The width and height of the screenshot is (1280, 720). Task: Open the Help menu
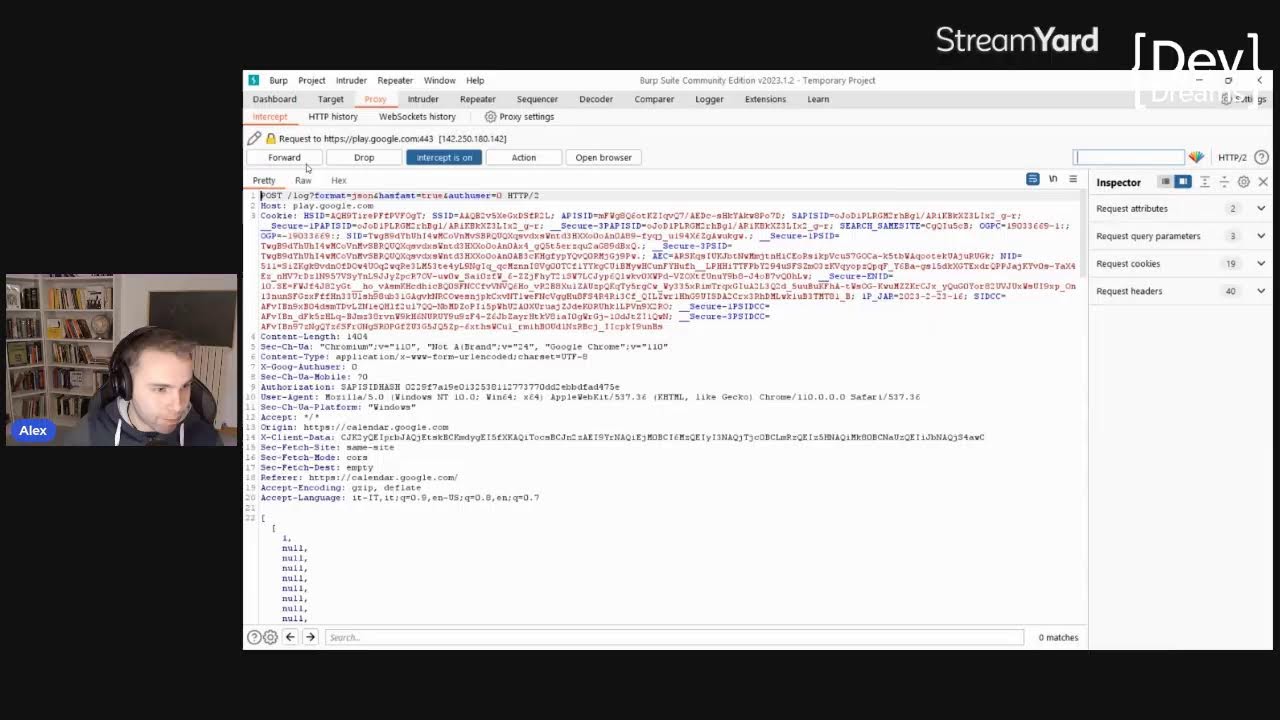coord(475,80)
